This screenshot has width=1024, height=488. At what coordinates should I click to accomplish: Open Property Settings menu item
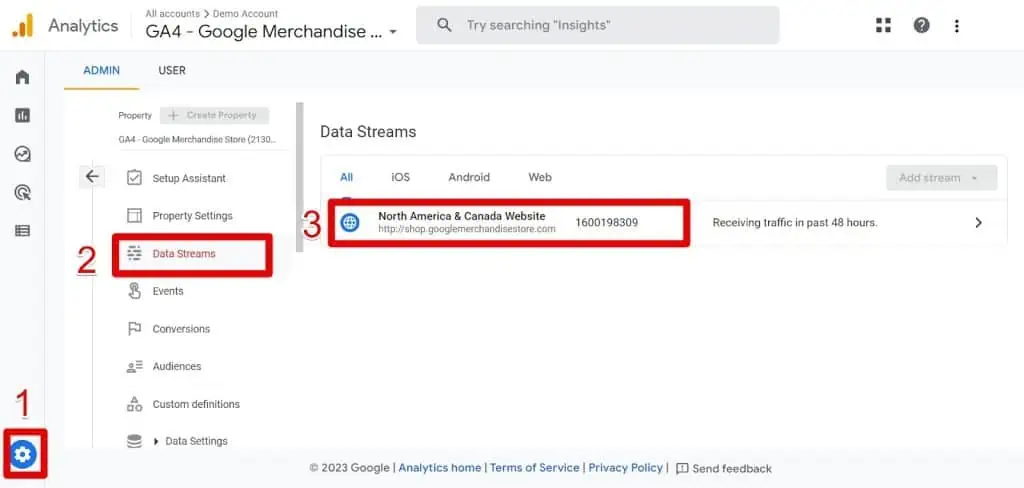[x=193, y=216]
